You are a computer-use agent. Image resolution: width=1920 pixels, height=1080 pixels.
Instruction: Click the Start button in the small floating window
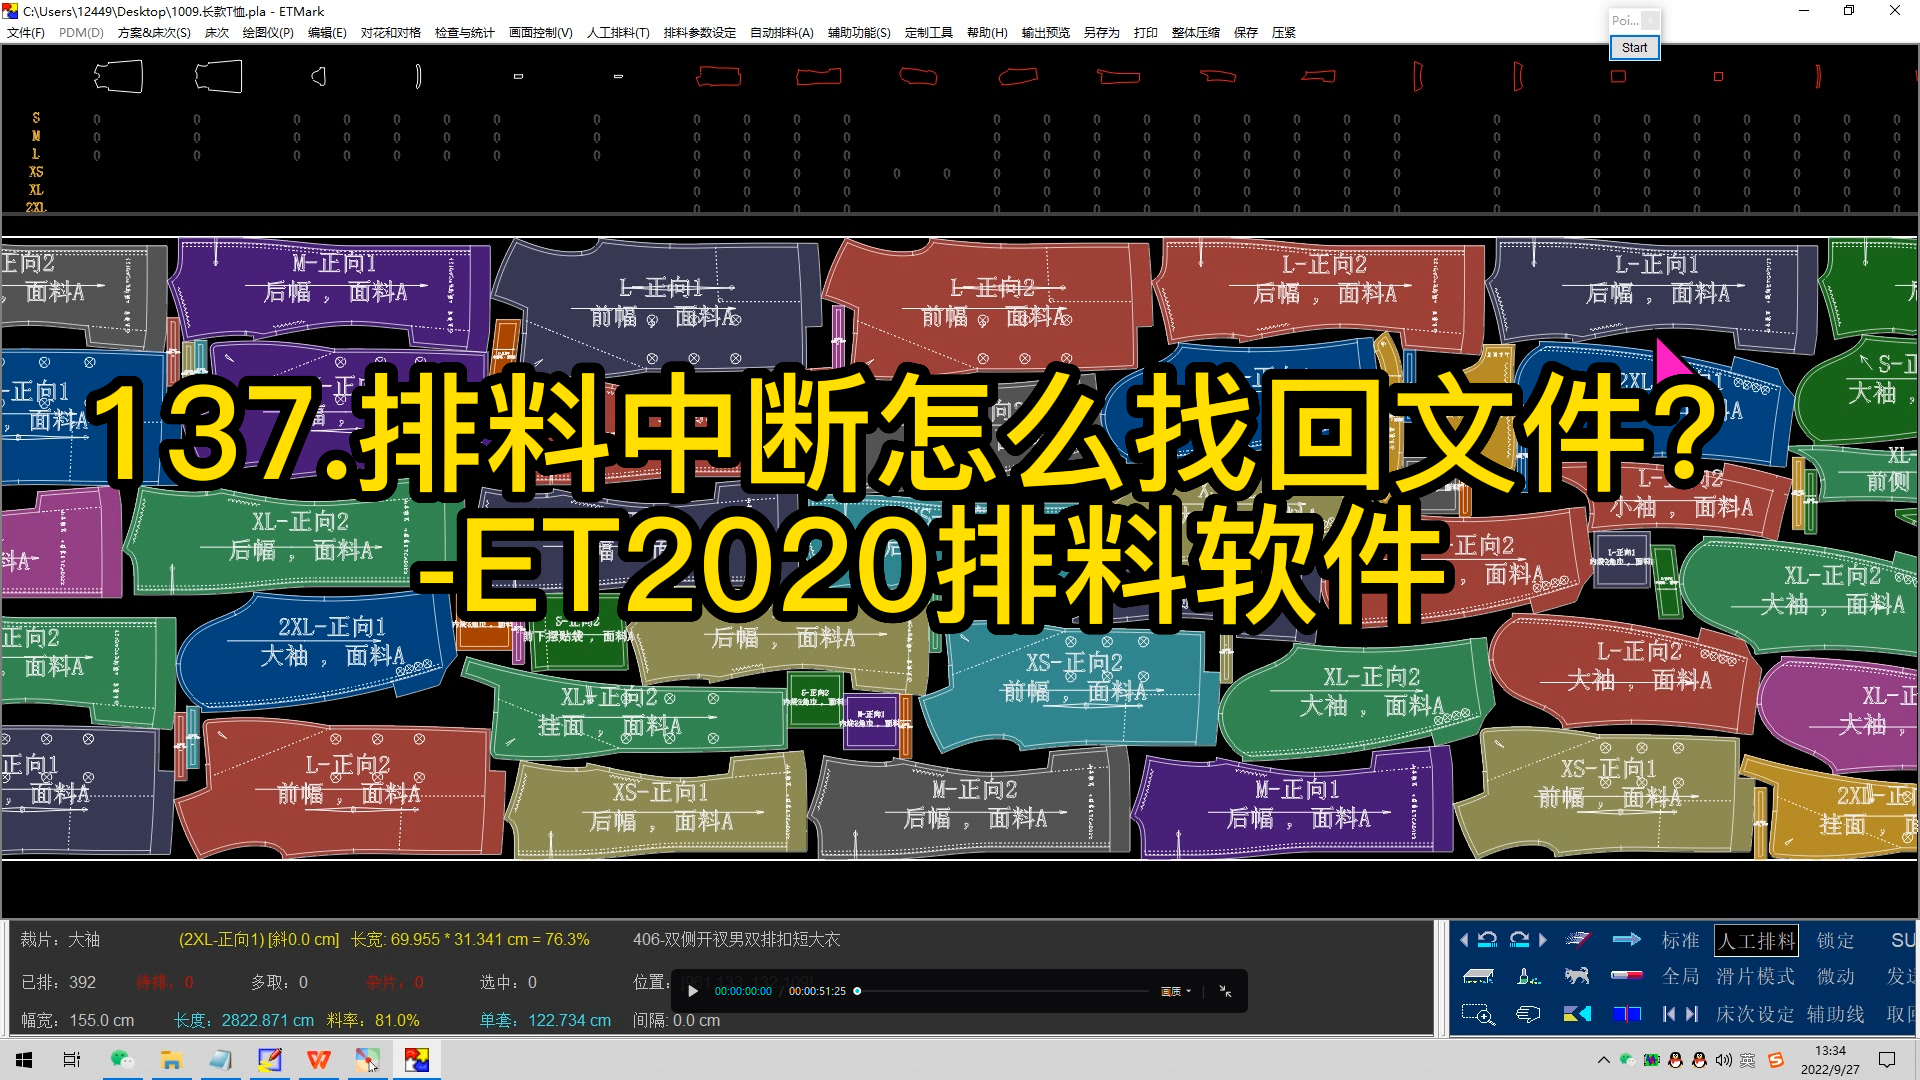pos(1634,47)
